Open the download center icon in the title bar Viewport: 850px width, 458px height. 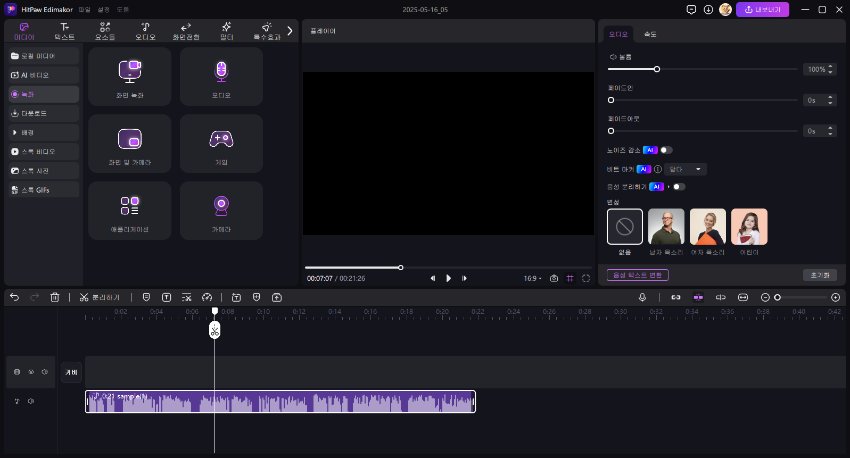coord(708,10)
